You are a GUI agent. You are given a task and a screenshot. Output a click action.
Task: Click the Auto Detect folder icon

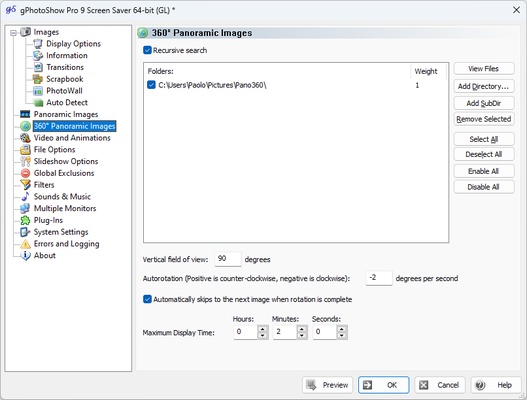coord(38,103)
